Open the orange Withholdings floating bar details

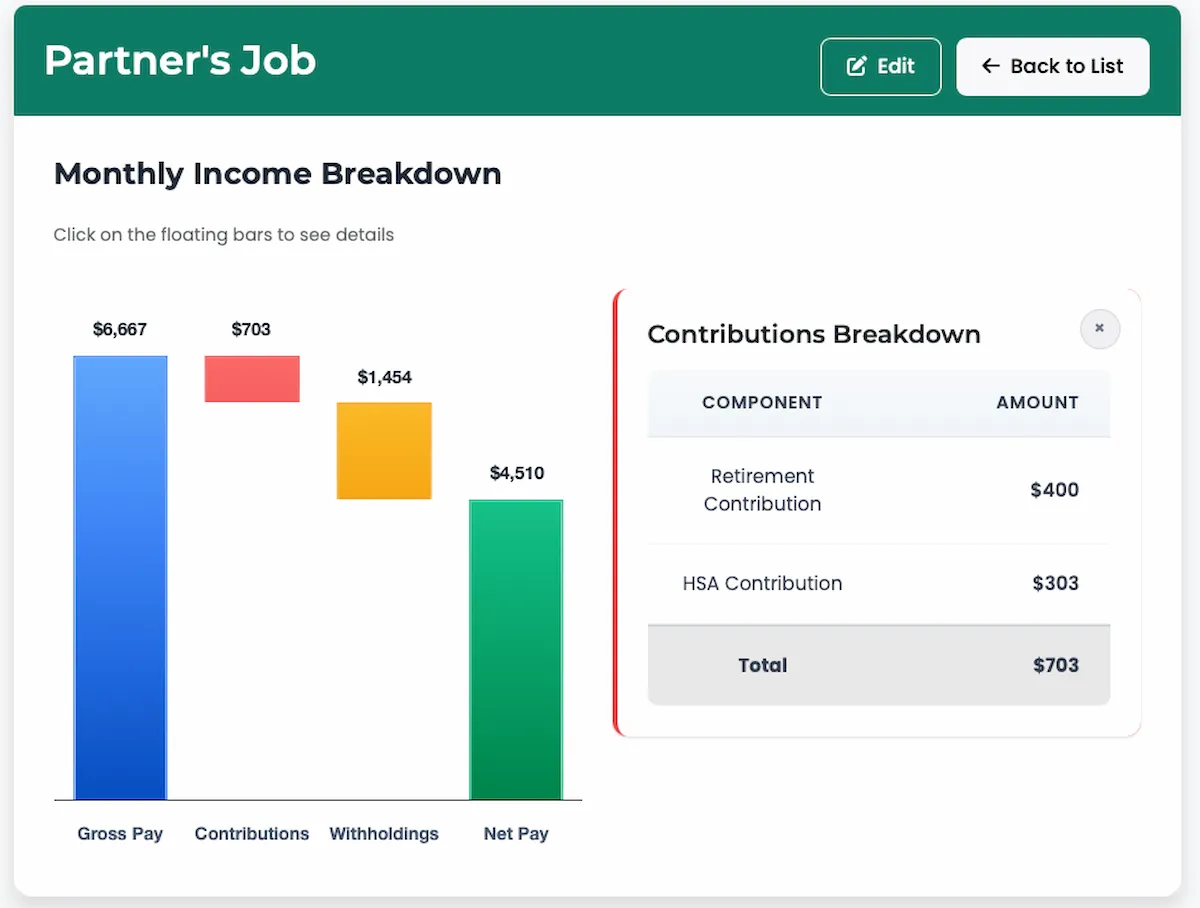pos(384,450)
